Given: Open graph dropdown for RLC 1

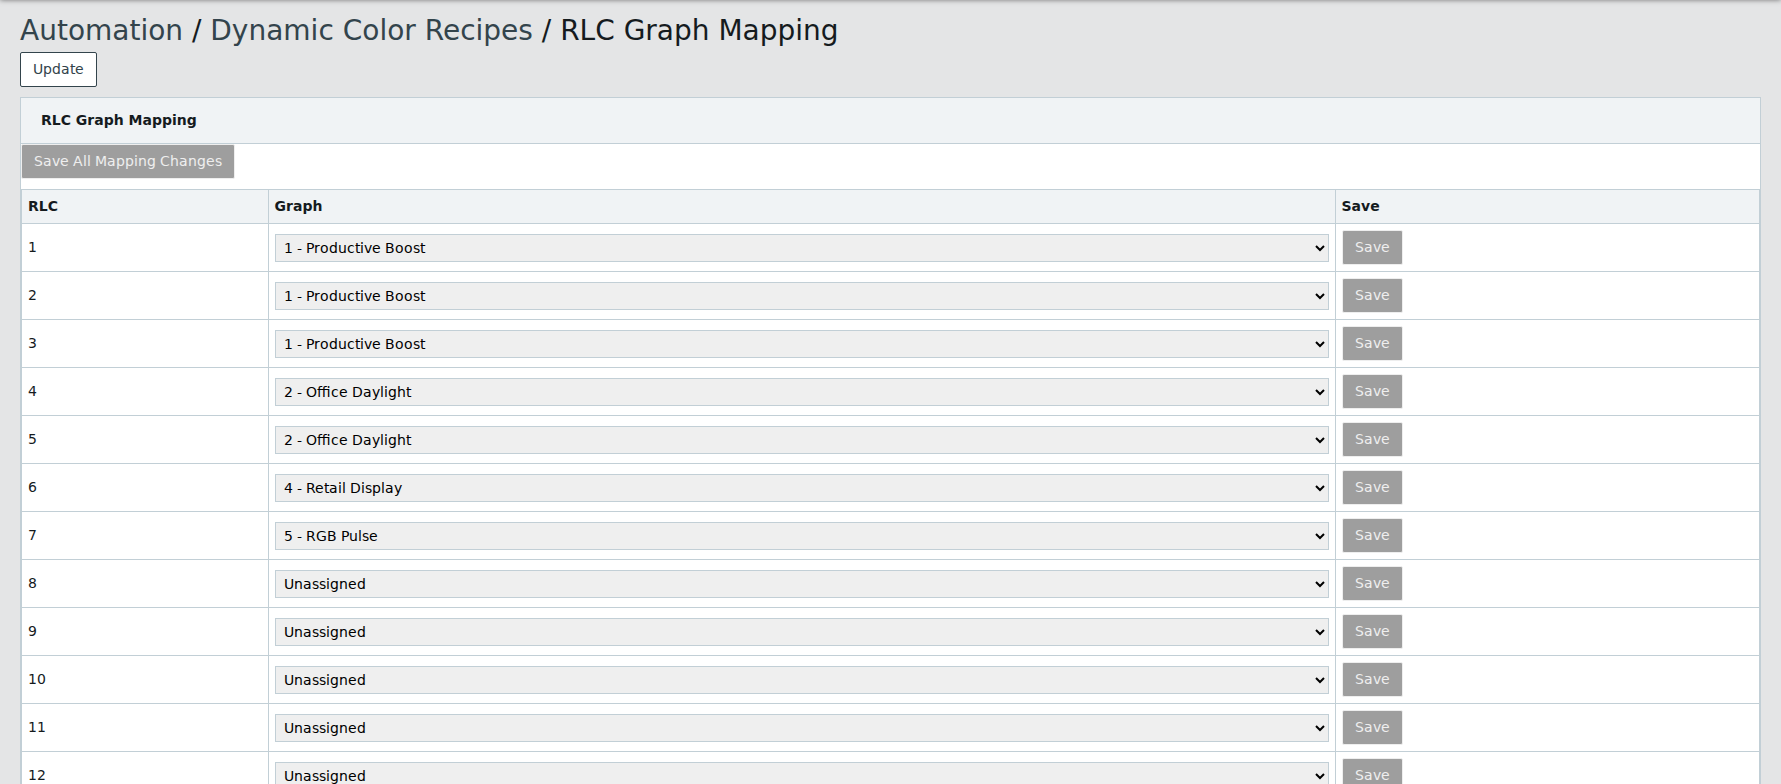Looking at the screenshot, I should point(801,248).
